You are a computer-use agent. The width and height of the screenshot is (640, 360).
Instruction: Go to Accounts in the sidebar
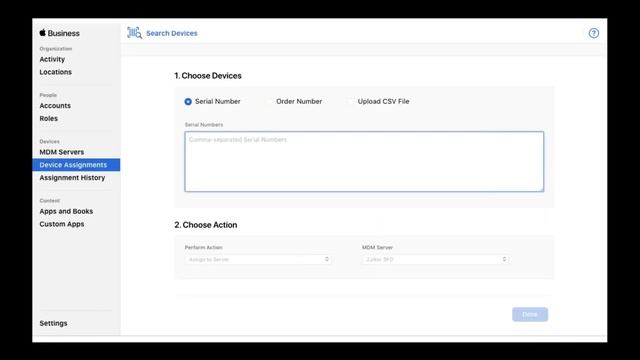55,106
